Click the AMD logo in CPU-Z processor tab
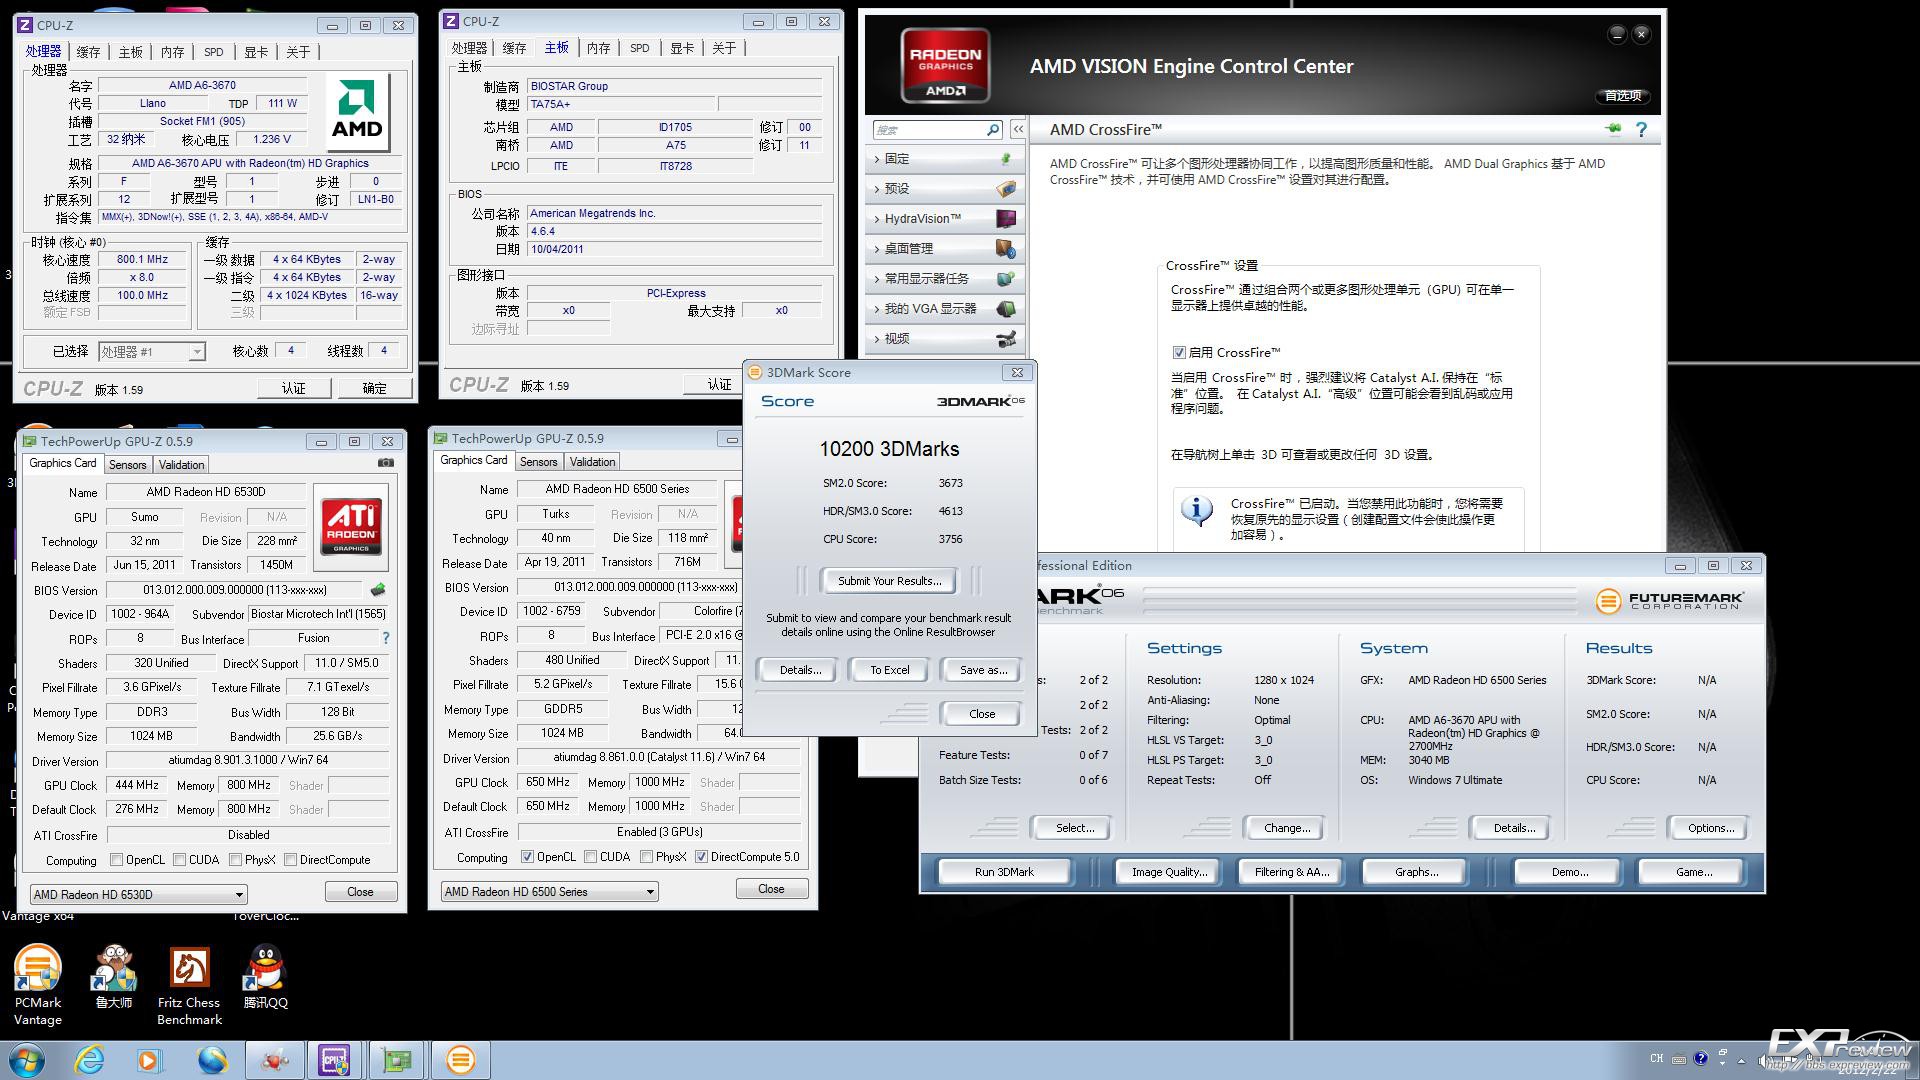The width and height of the screenshot is (1920, 1080). 357,112
